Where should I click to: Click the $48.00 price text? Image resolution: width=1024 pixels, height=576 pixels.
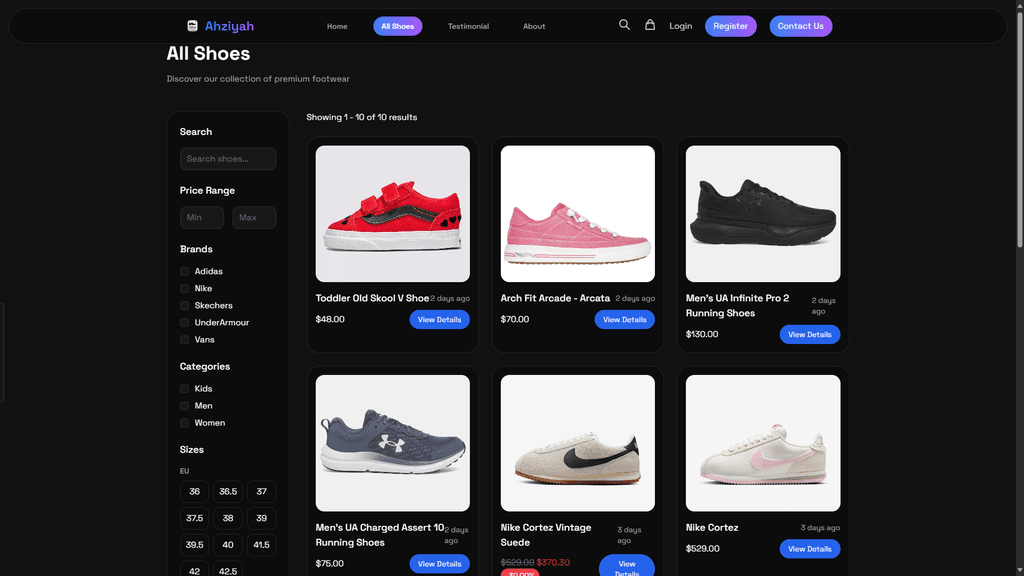(330, 319)
